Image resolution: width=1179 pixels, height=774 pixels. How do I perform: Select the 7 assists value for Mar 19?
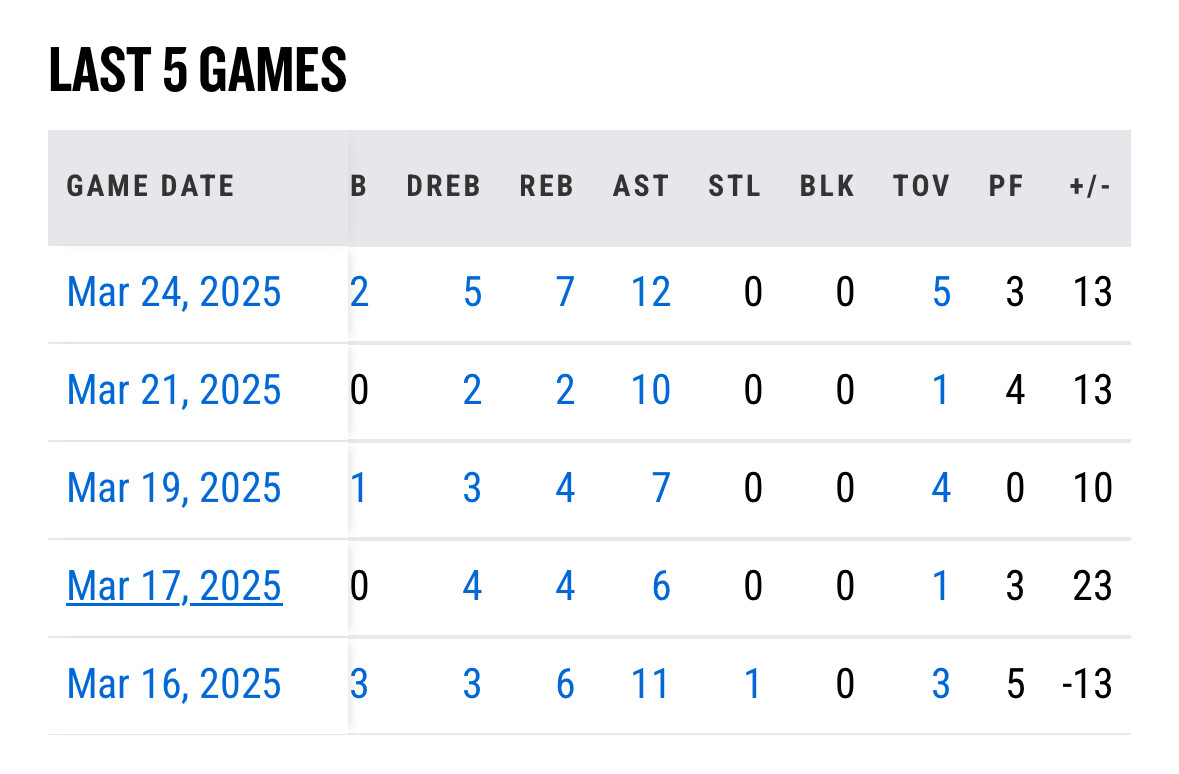tap(661, 488)
